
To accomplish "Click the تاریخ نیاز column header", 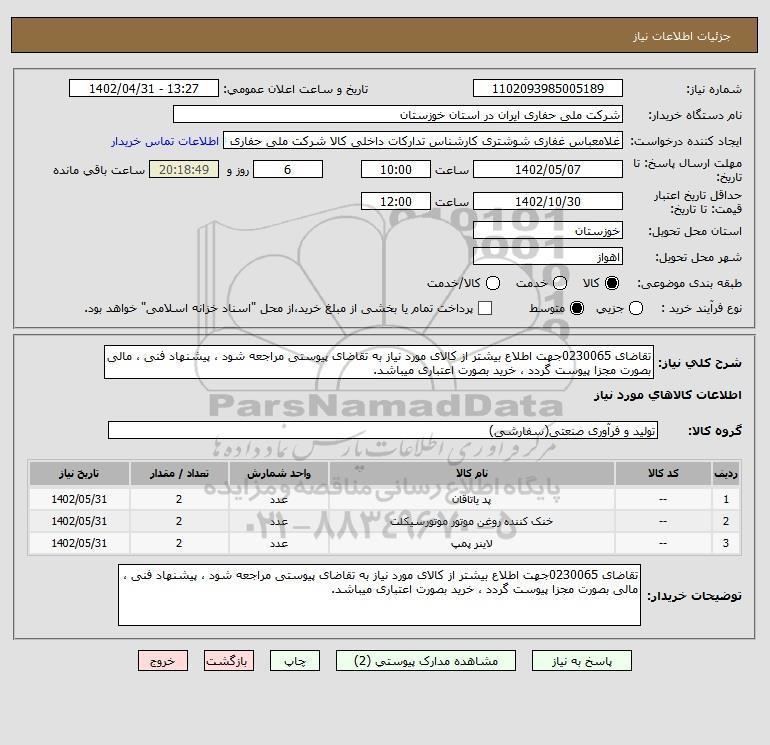I will [79, 473].
